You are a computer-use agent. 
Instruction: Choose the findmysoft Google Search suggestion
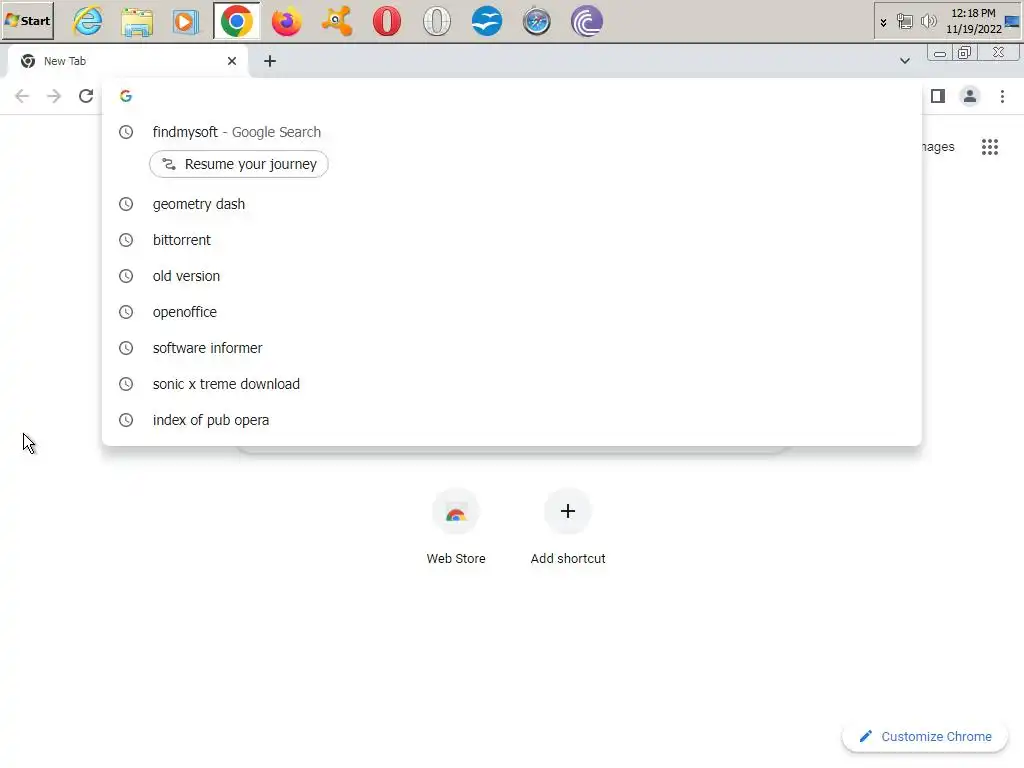point(511,132)
